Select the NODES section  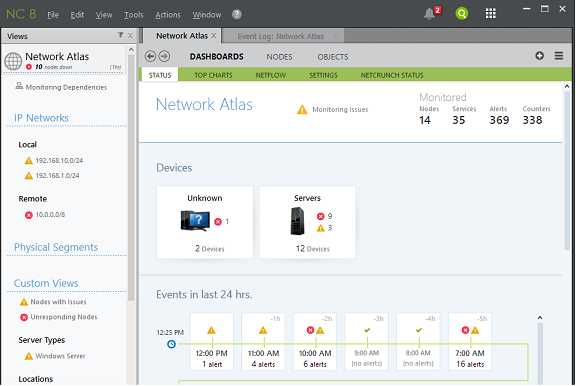[x=279, y=57]
